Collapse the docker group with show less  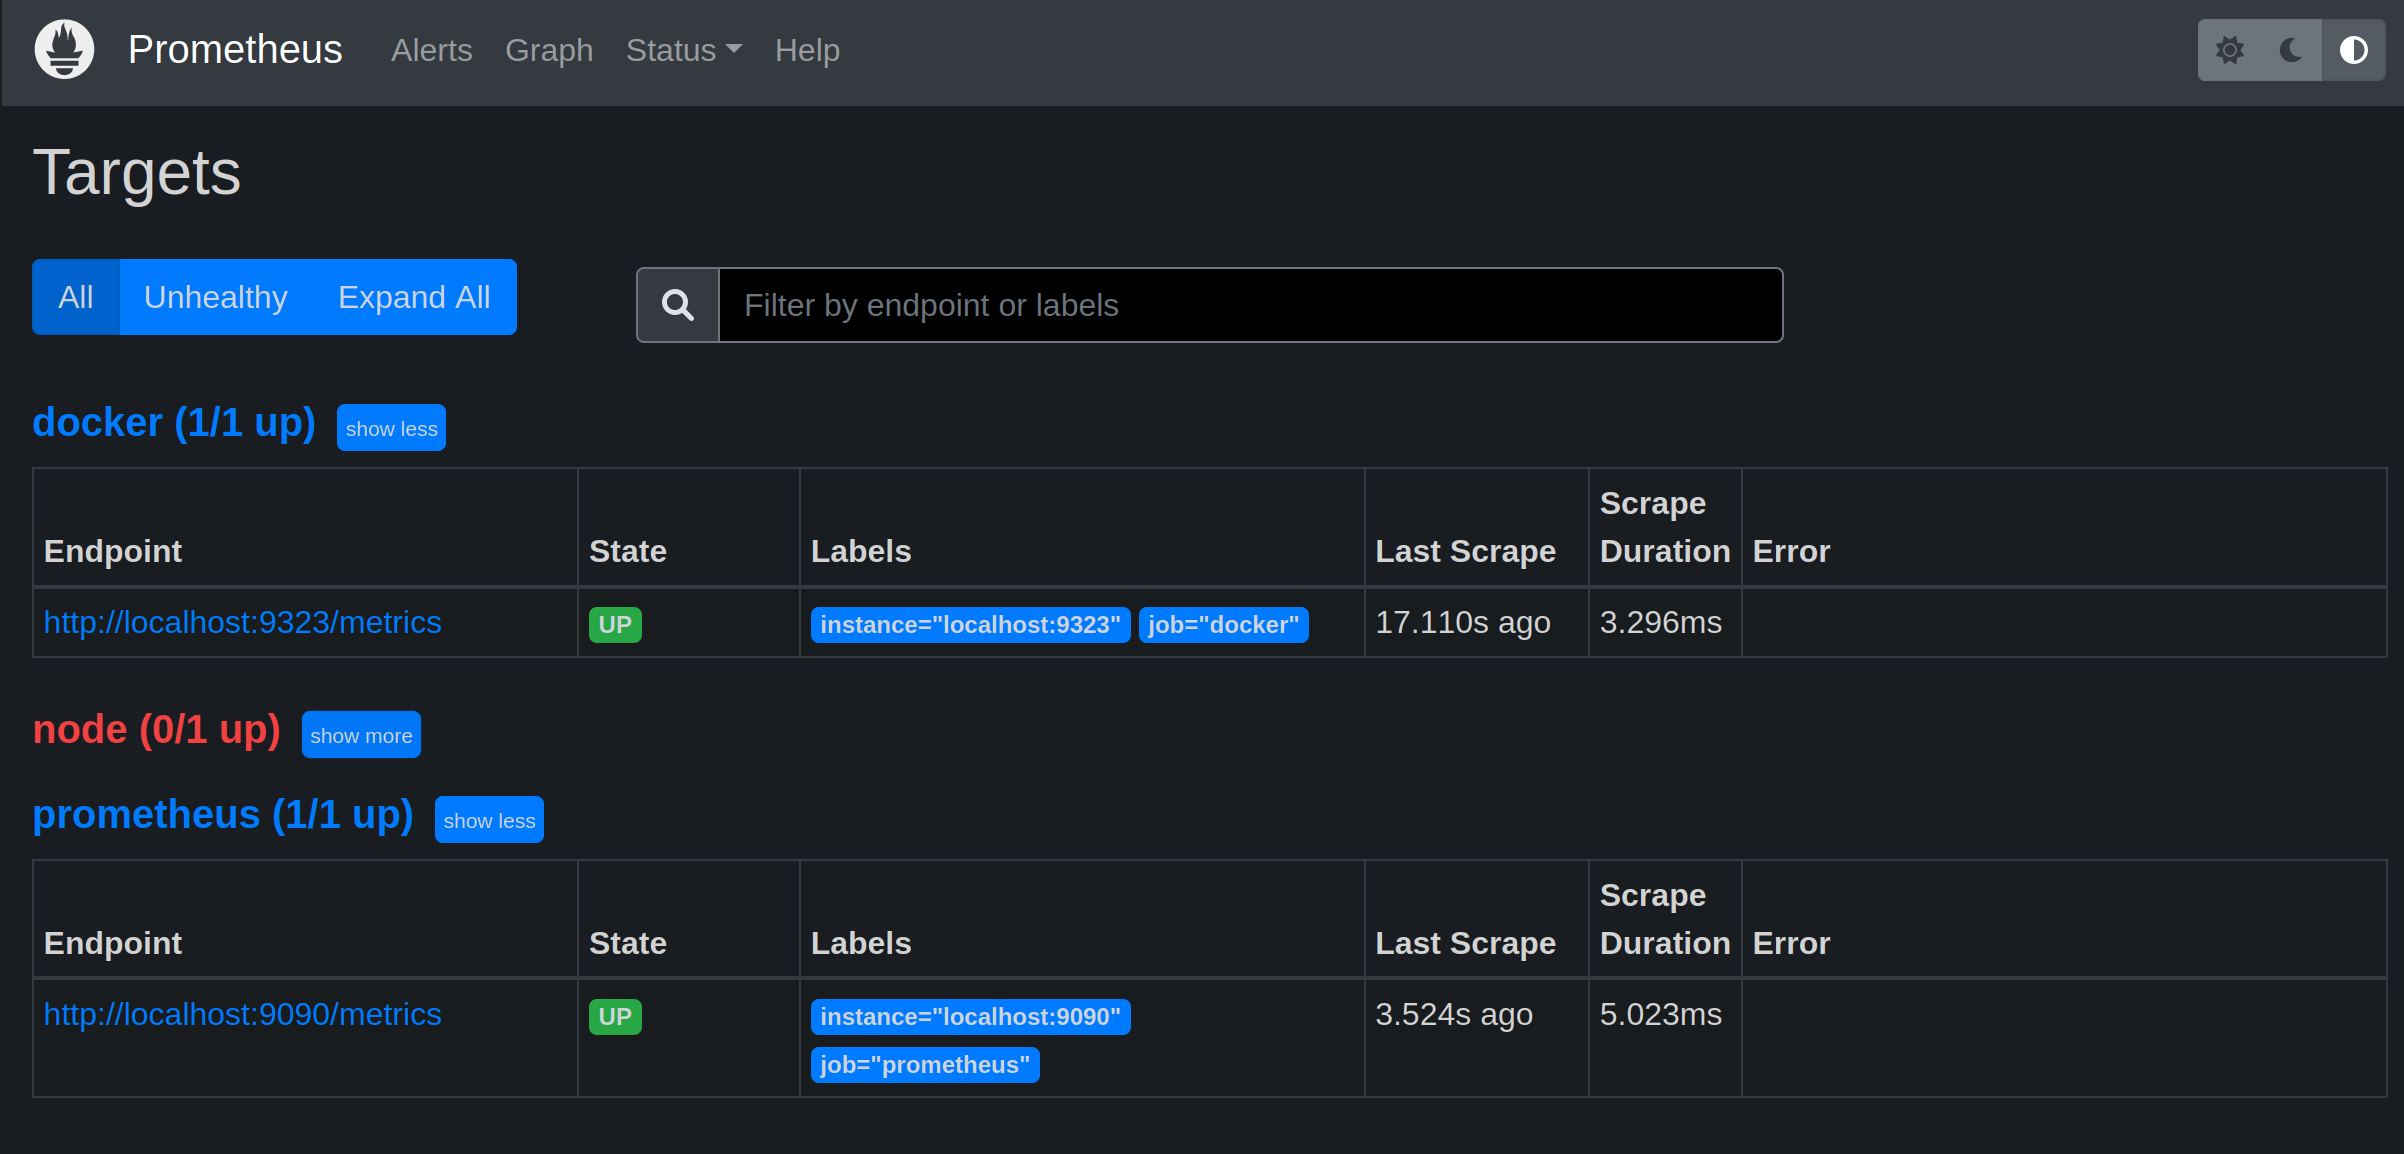tap(391, 427)
